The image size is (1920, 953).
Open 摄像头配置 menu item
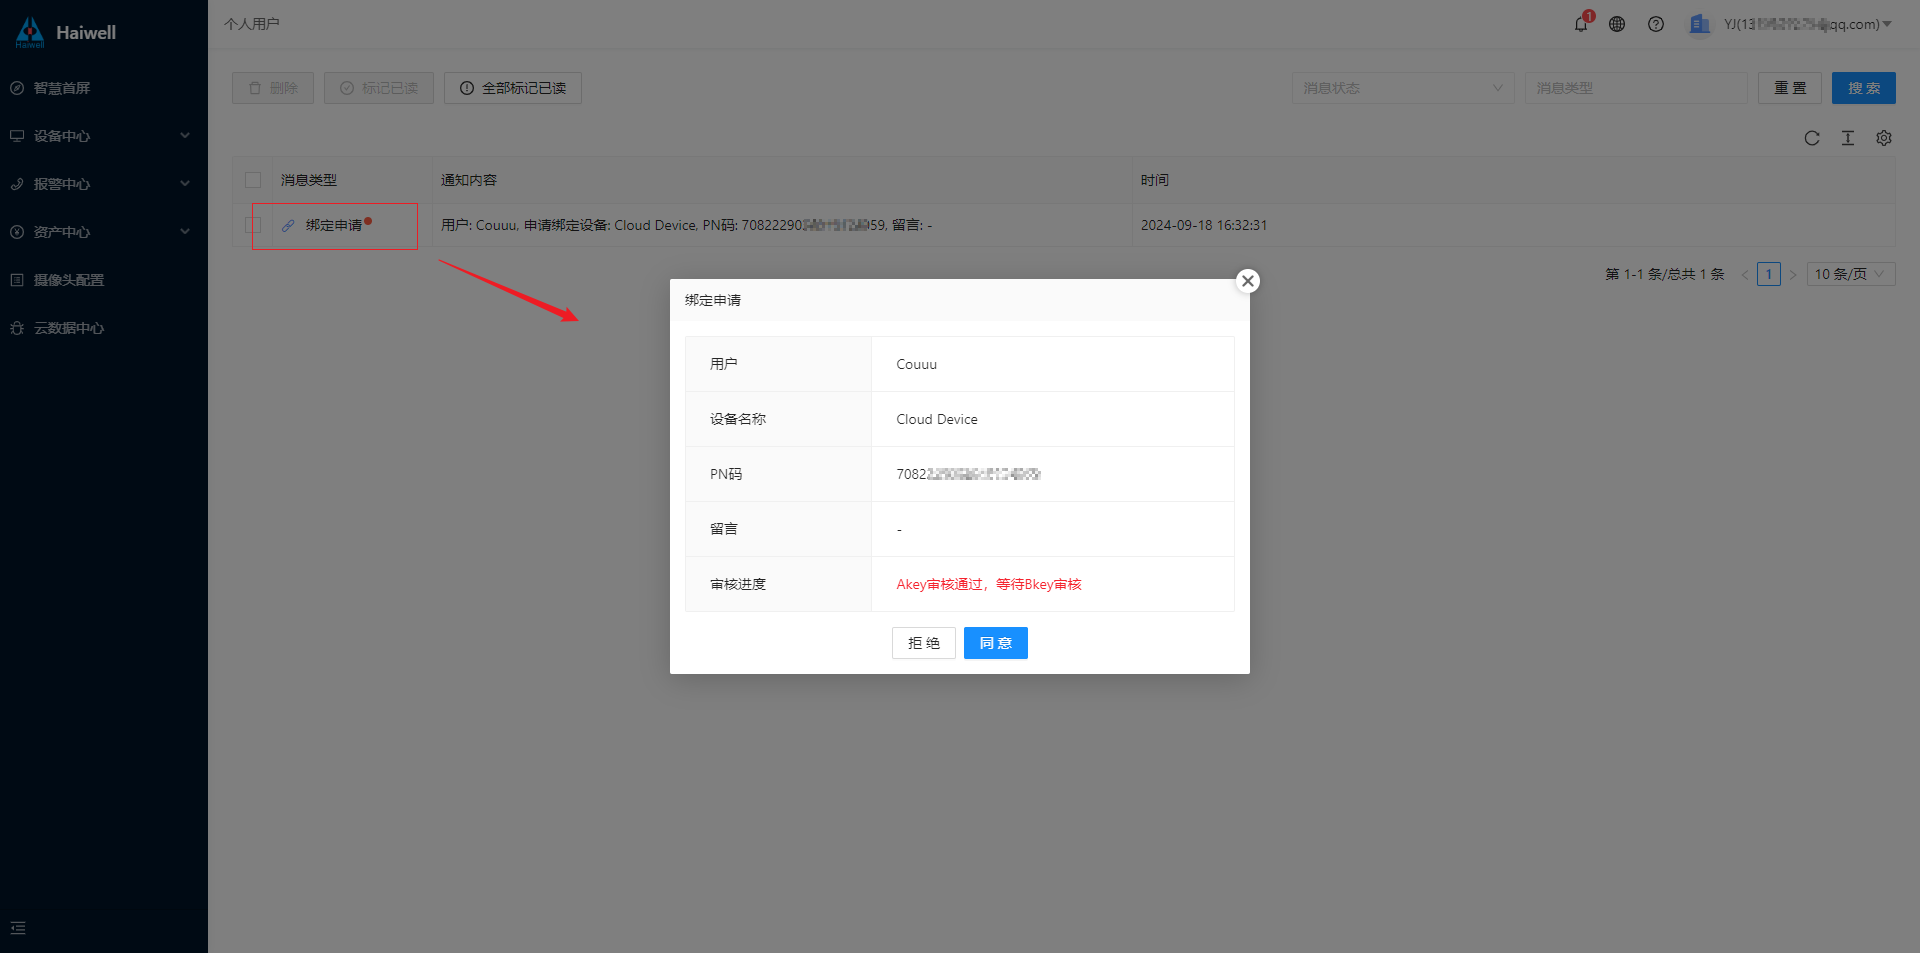tap(104, 280)
